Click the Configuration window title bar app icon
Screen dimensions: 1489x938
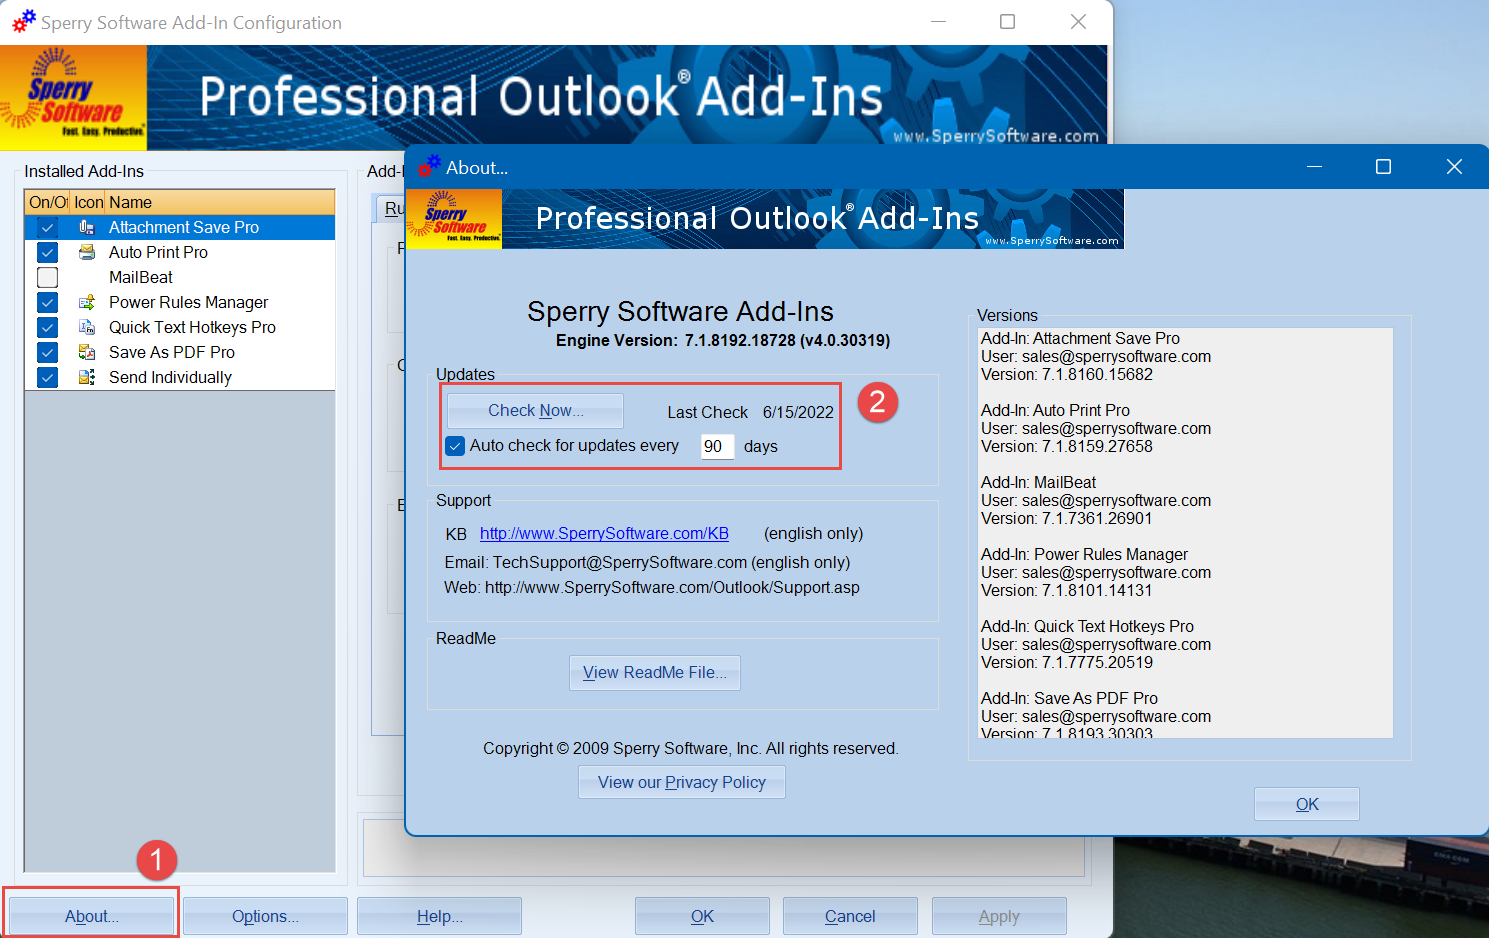coord(23,22)
